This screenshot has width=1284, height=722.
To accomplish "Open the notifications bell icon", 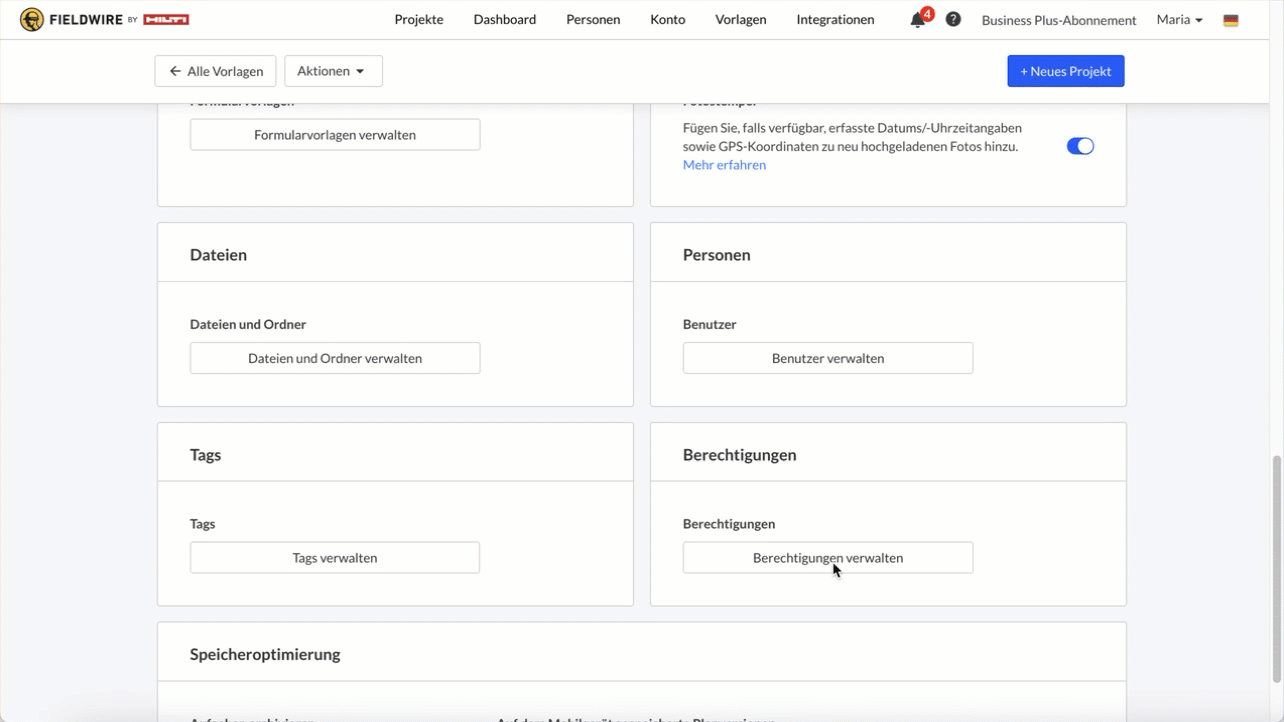I will (x=917, y=20).
